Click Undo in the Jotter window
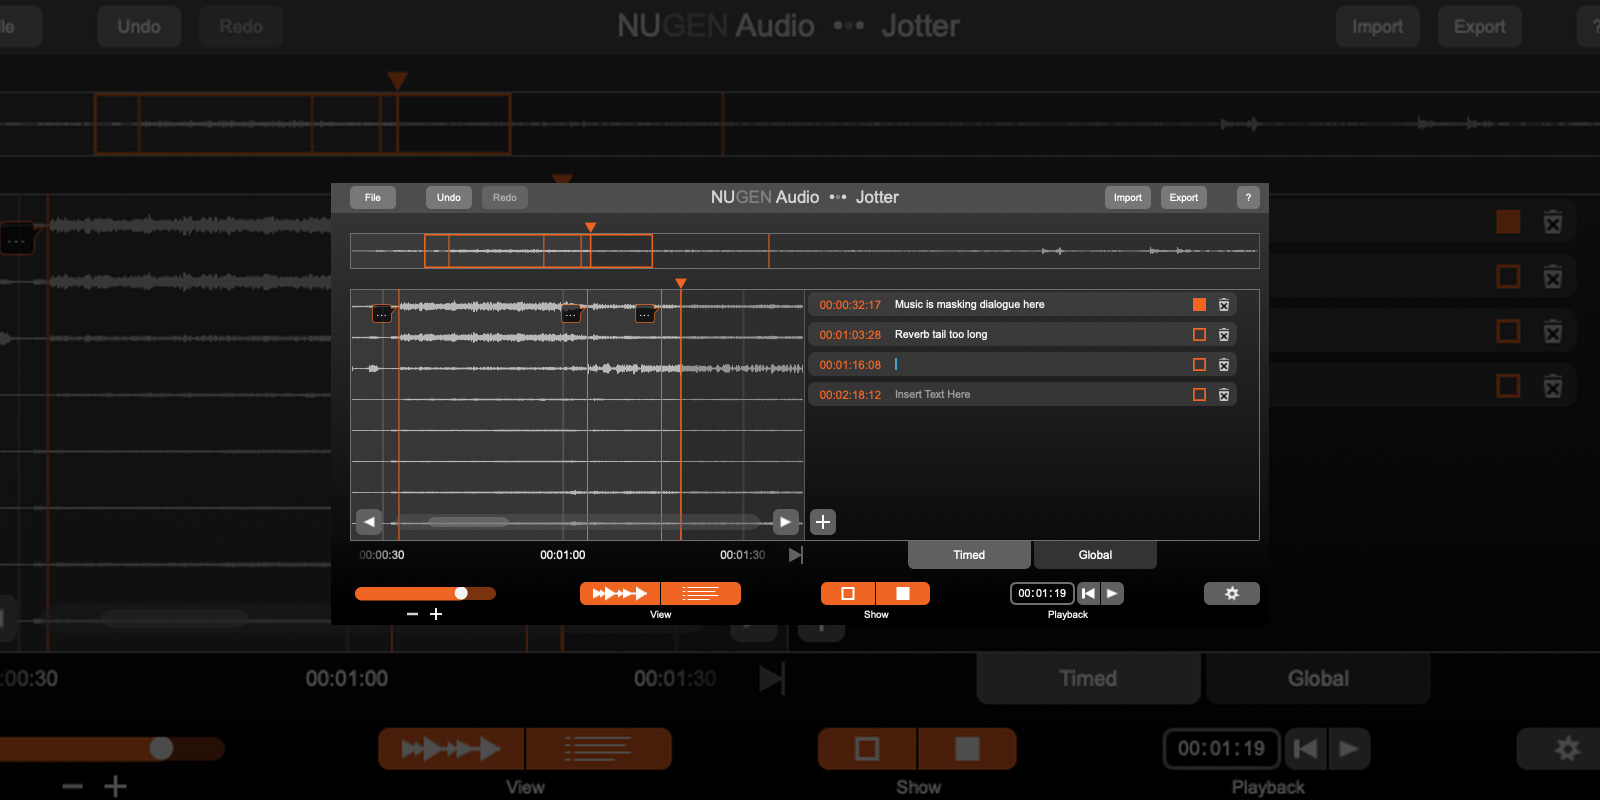The image size is (1600, 800). tap(449, 198)
